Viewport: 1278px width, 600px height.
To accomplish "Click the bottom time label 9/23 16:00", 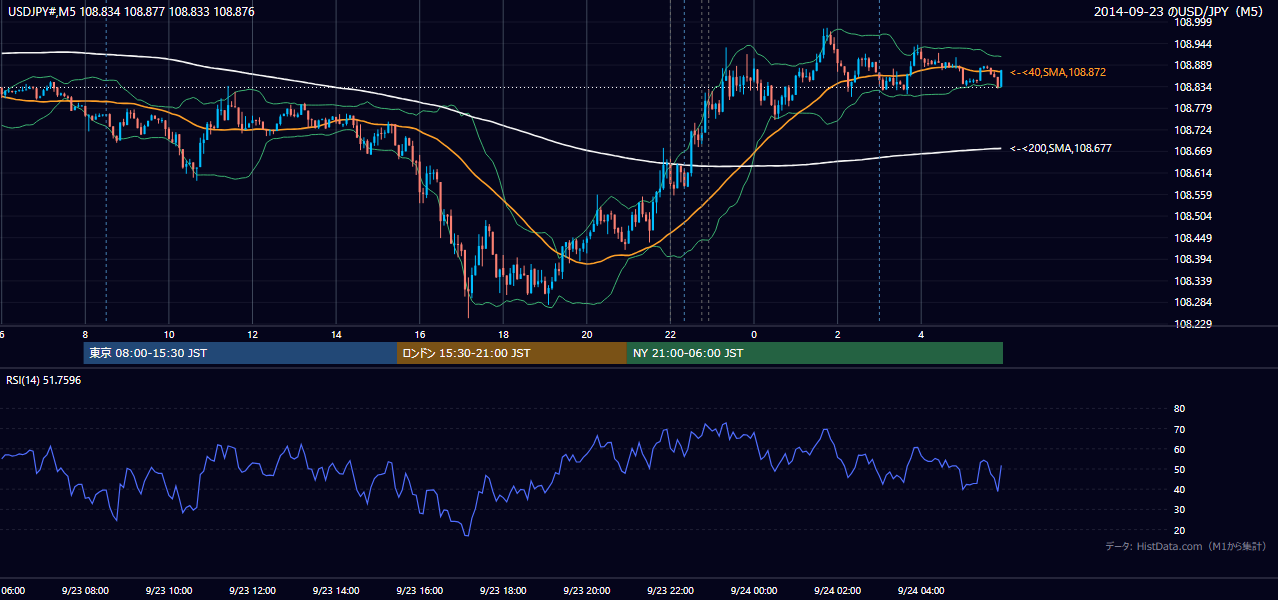I will [x=419, y=591].
